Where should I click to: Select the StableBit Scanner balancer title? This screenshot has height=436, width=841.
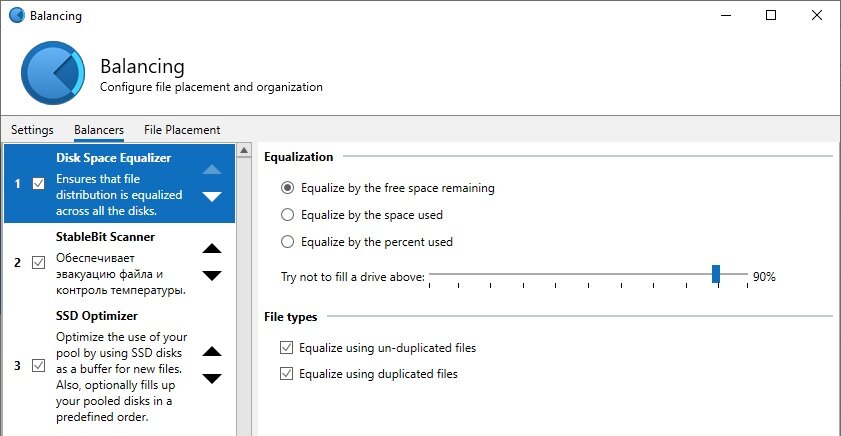(x=105, y=237)
